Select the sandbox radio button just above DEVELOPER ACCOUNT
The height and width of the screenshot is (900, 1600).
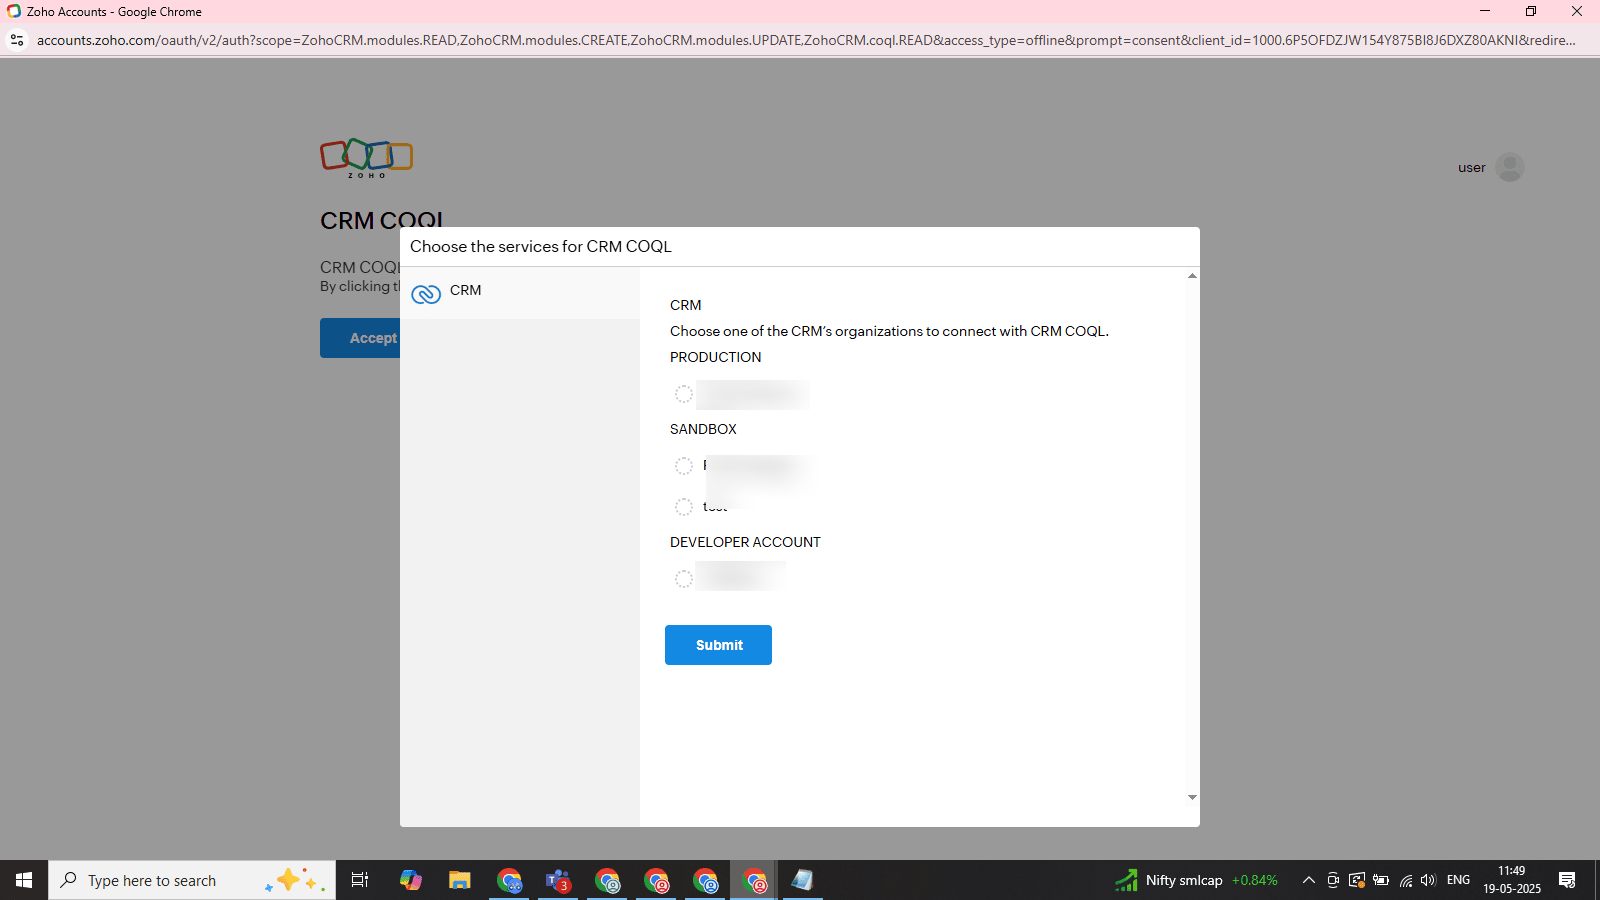684,507
